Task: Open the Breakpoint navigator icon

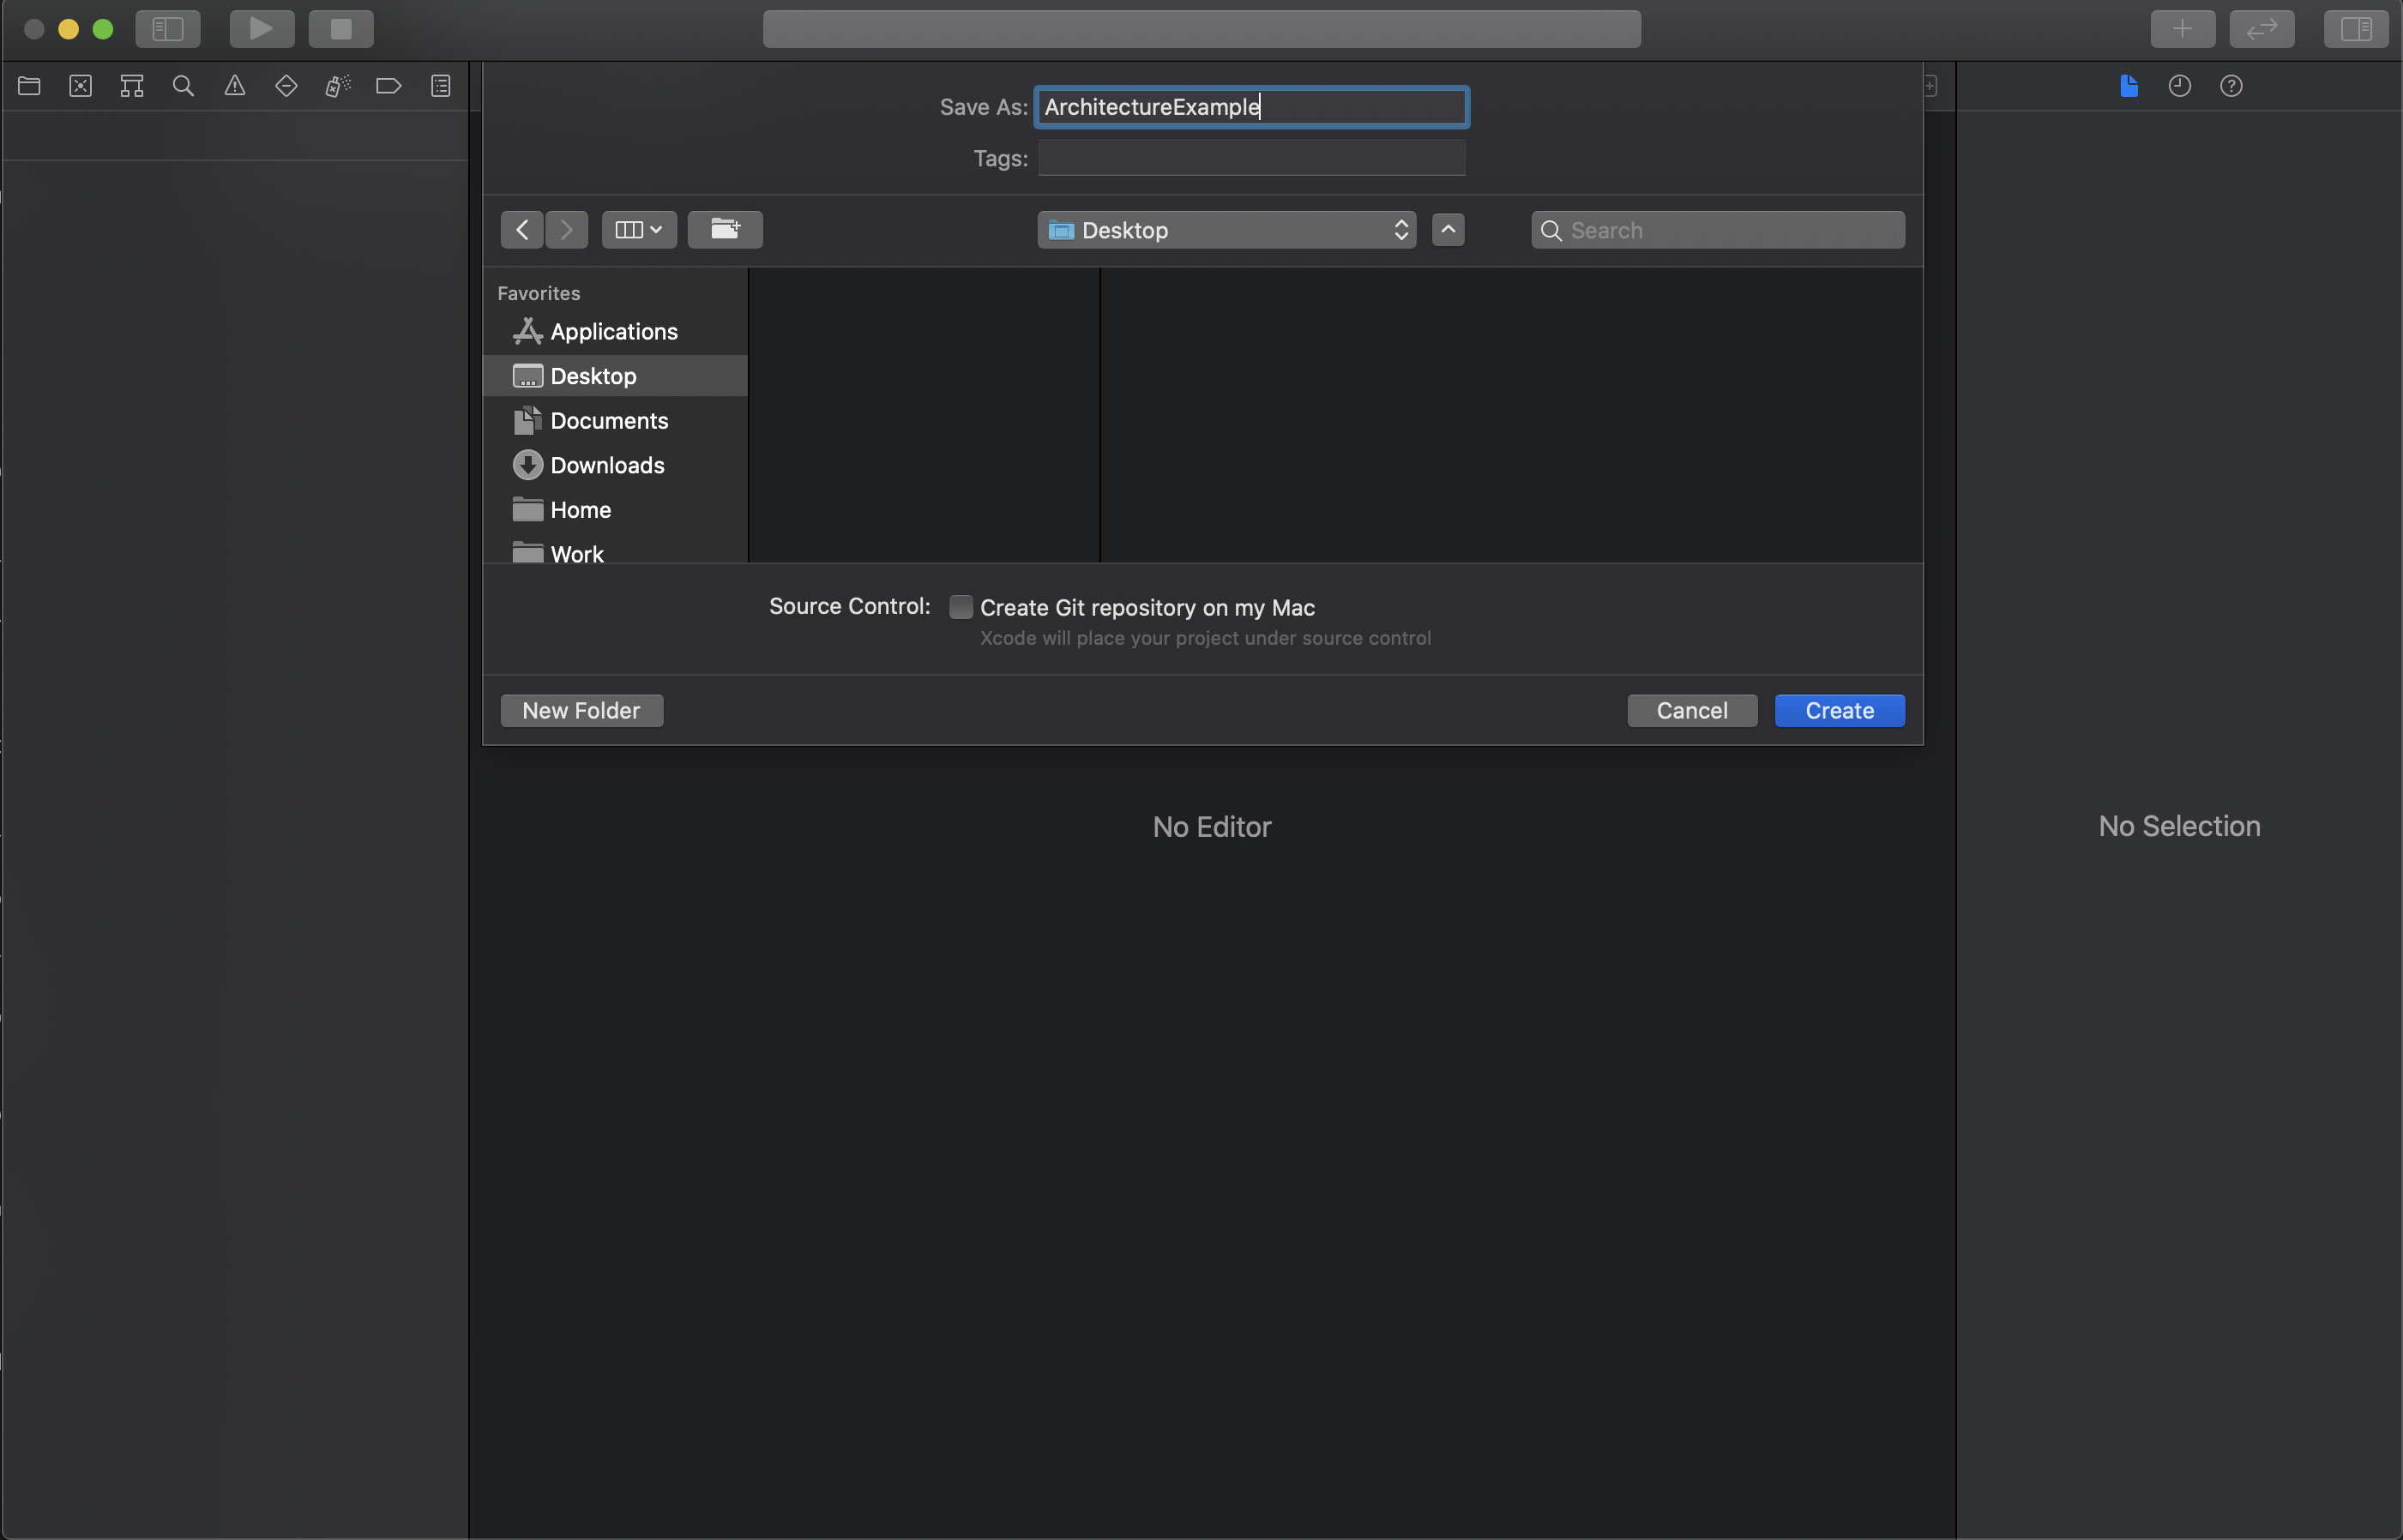Action: (389, 86)
